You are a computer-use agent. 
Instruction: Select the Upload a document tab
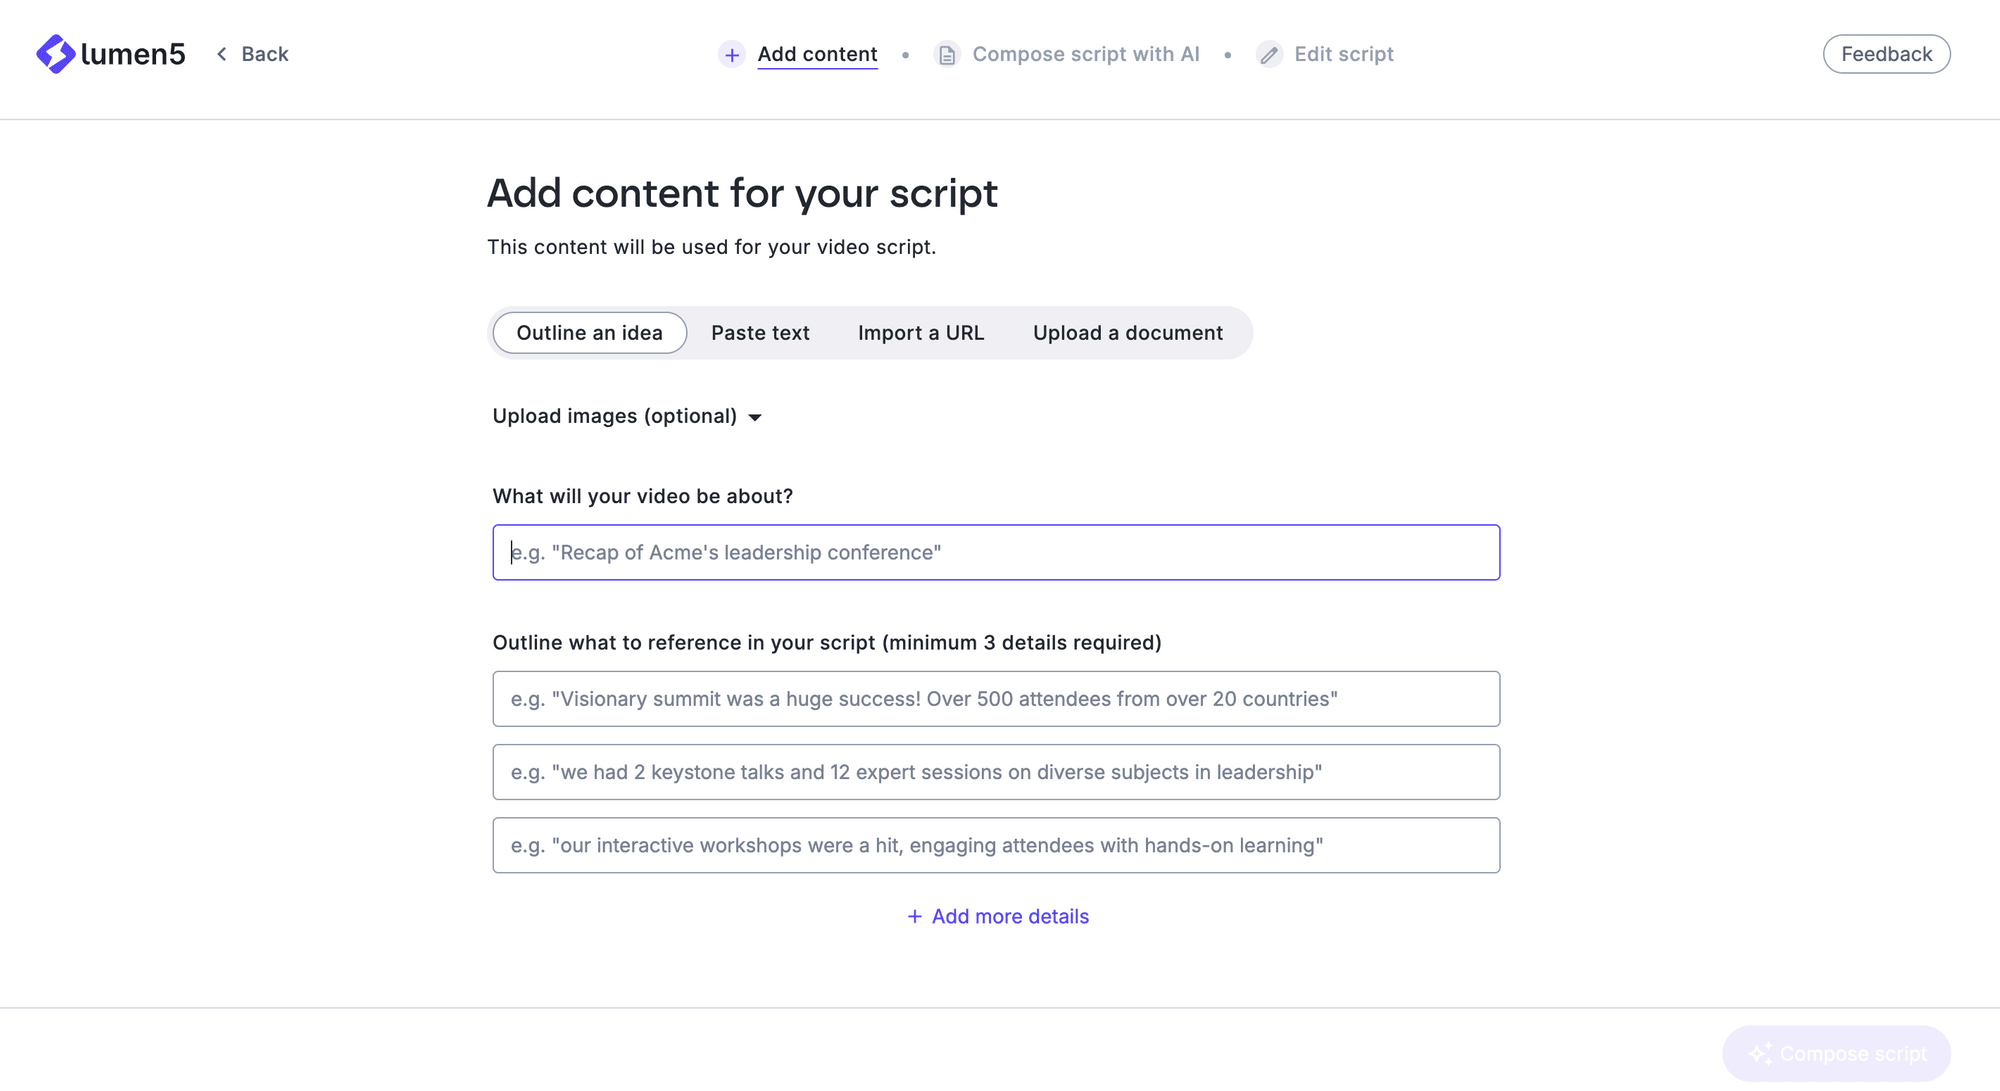click(1128, 332)
